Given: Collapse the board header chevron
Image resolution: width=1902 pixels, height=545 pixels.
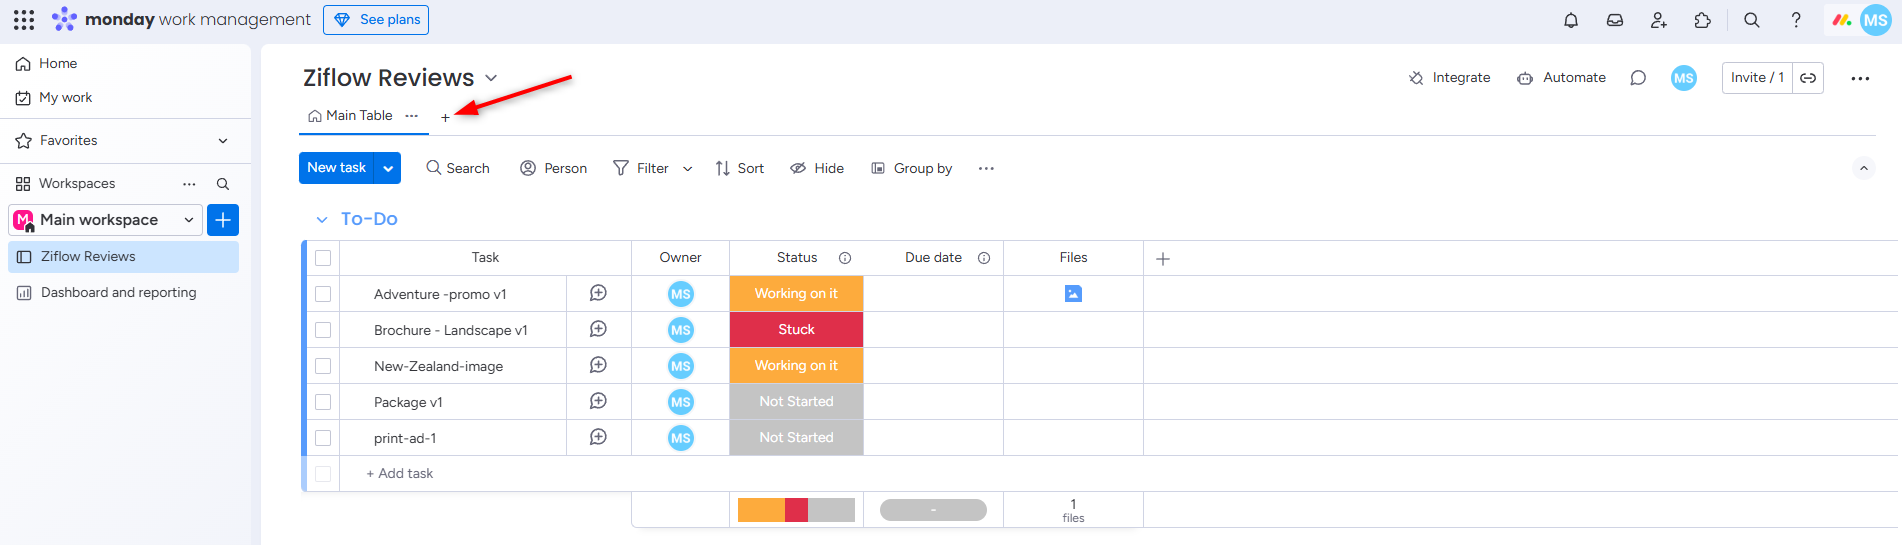Looking at the screenshot, I should (1863, 168).
